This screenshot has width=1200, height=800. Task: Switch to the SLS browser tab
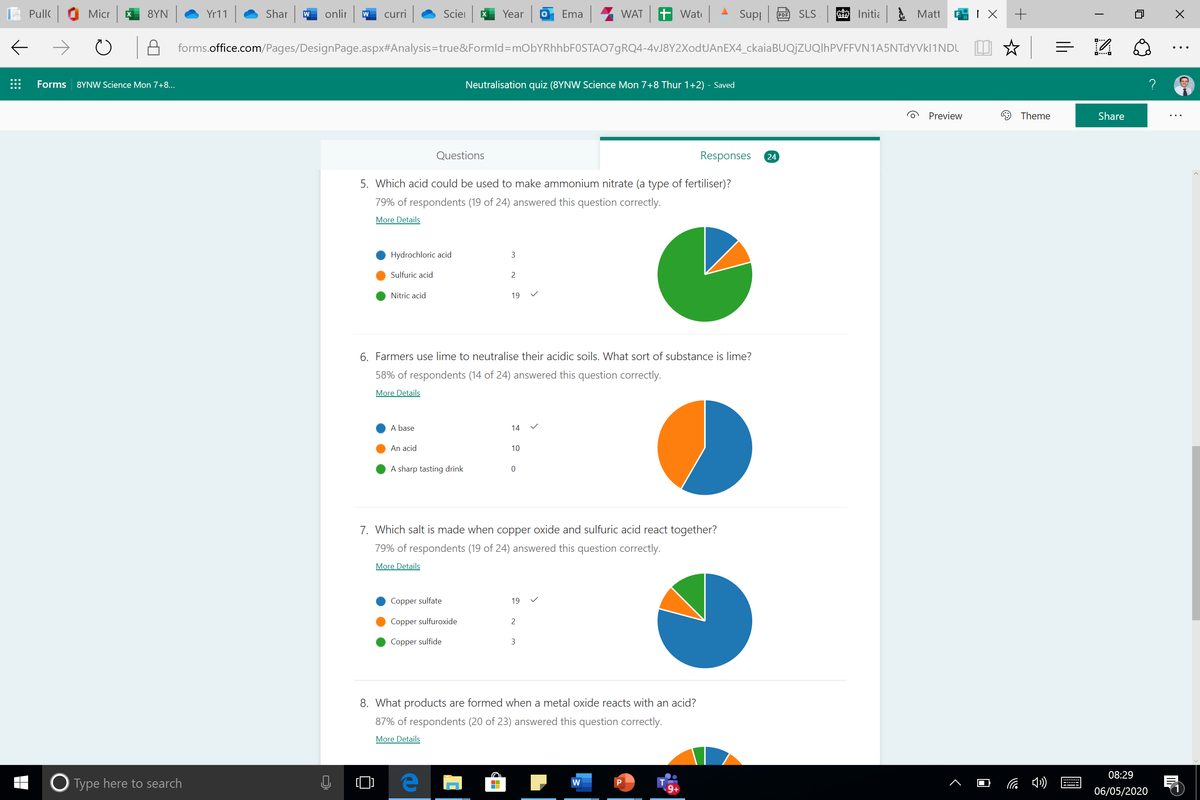(x=797, y=15)
